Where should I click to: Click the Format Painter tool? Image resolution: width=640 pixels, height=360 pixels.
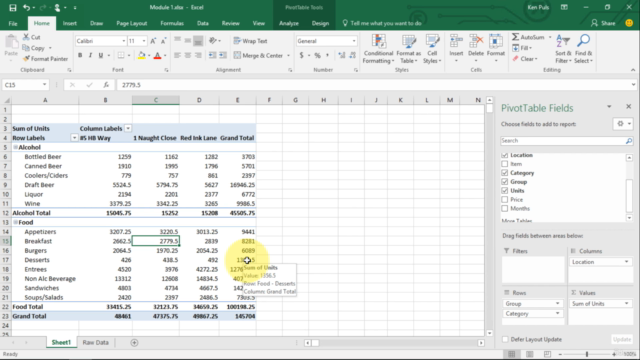pos(45,59)
